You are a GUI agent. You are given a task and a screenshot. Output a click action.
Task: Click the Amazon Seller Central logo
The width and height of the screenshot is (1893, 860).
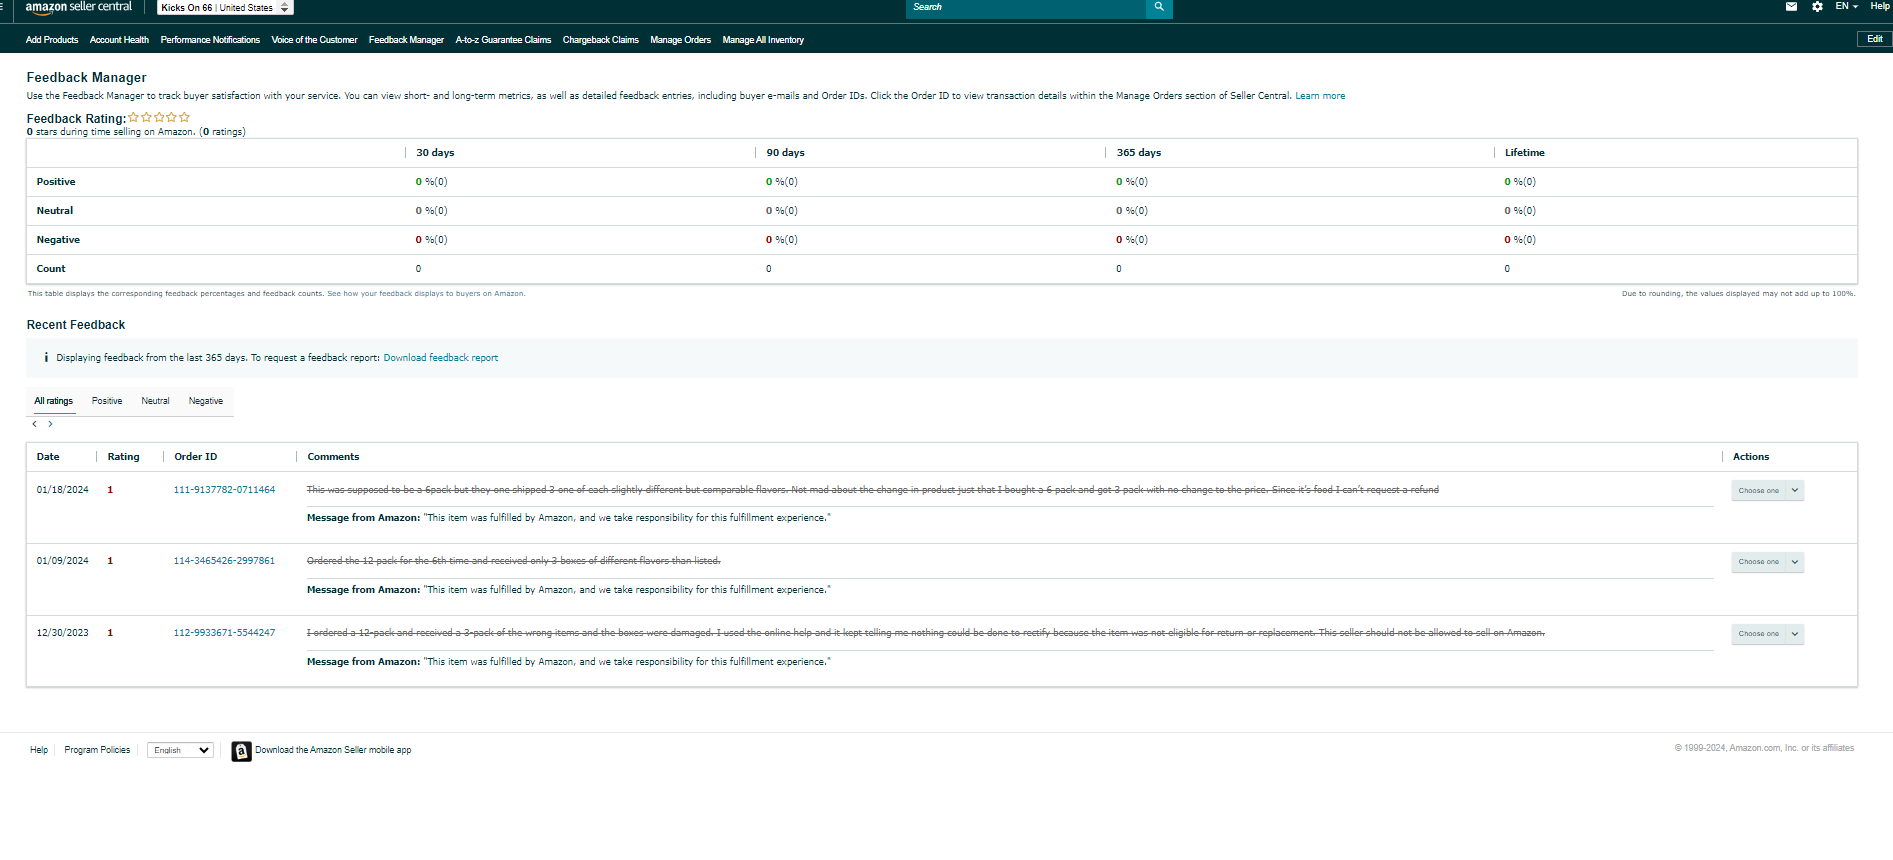[79, 7]
